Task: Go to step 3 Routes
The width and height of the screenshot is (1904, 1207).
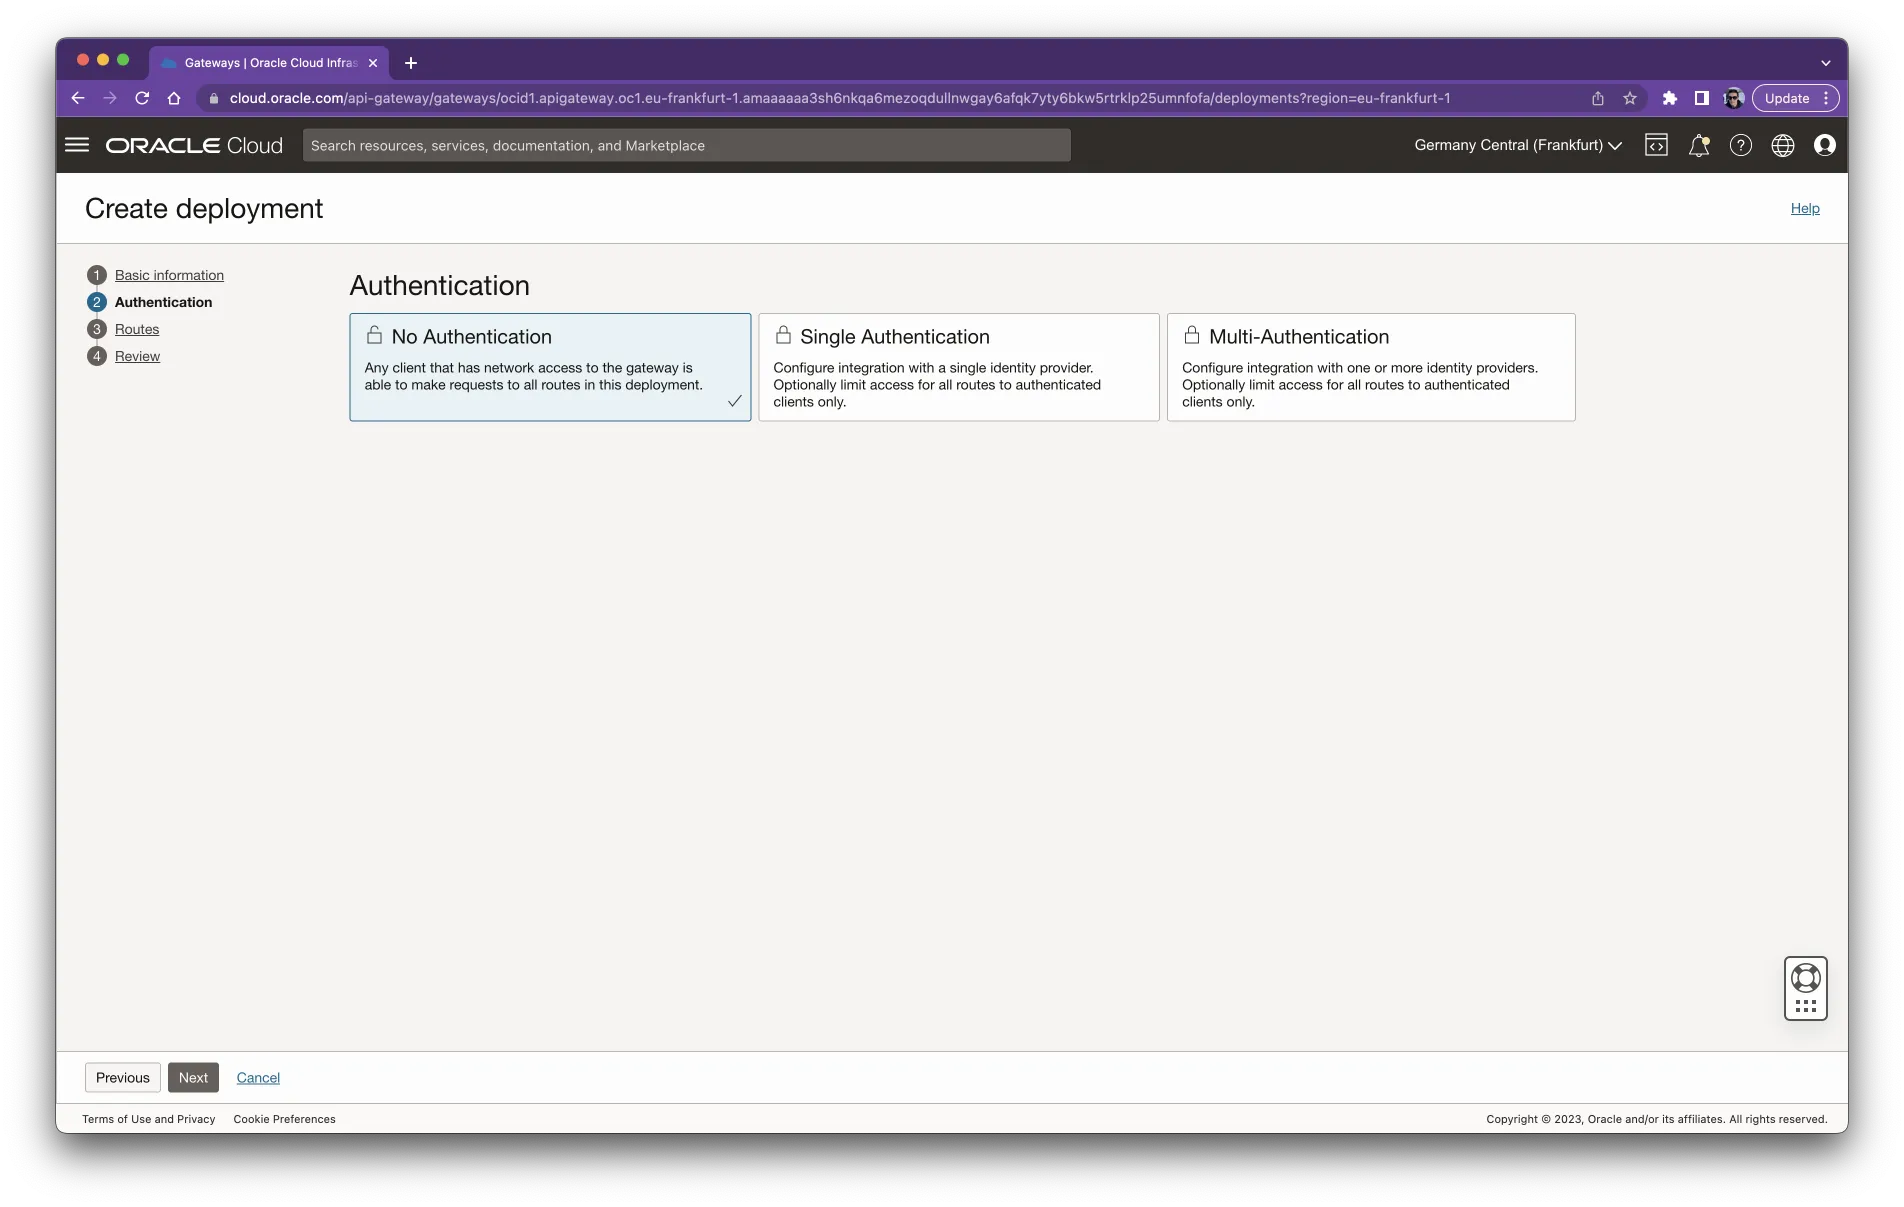Action: (137, 329)
